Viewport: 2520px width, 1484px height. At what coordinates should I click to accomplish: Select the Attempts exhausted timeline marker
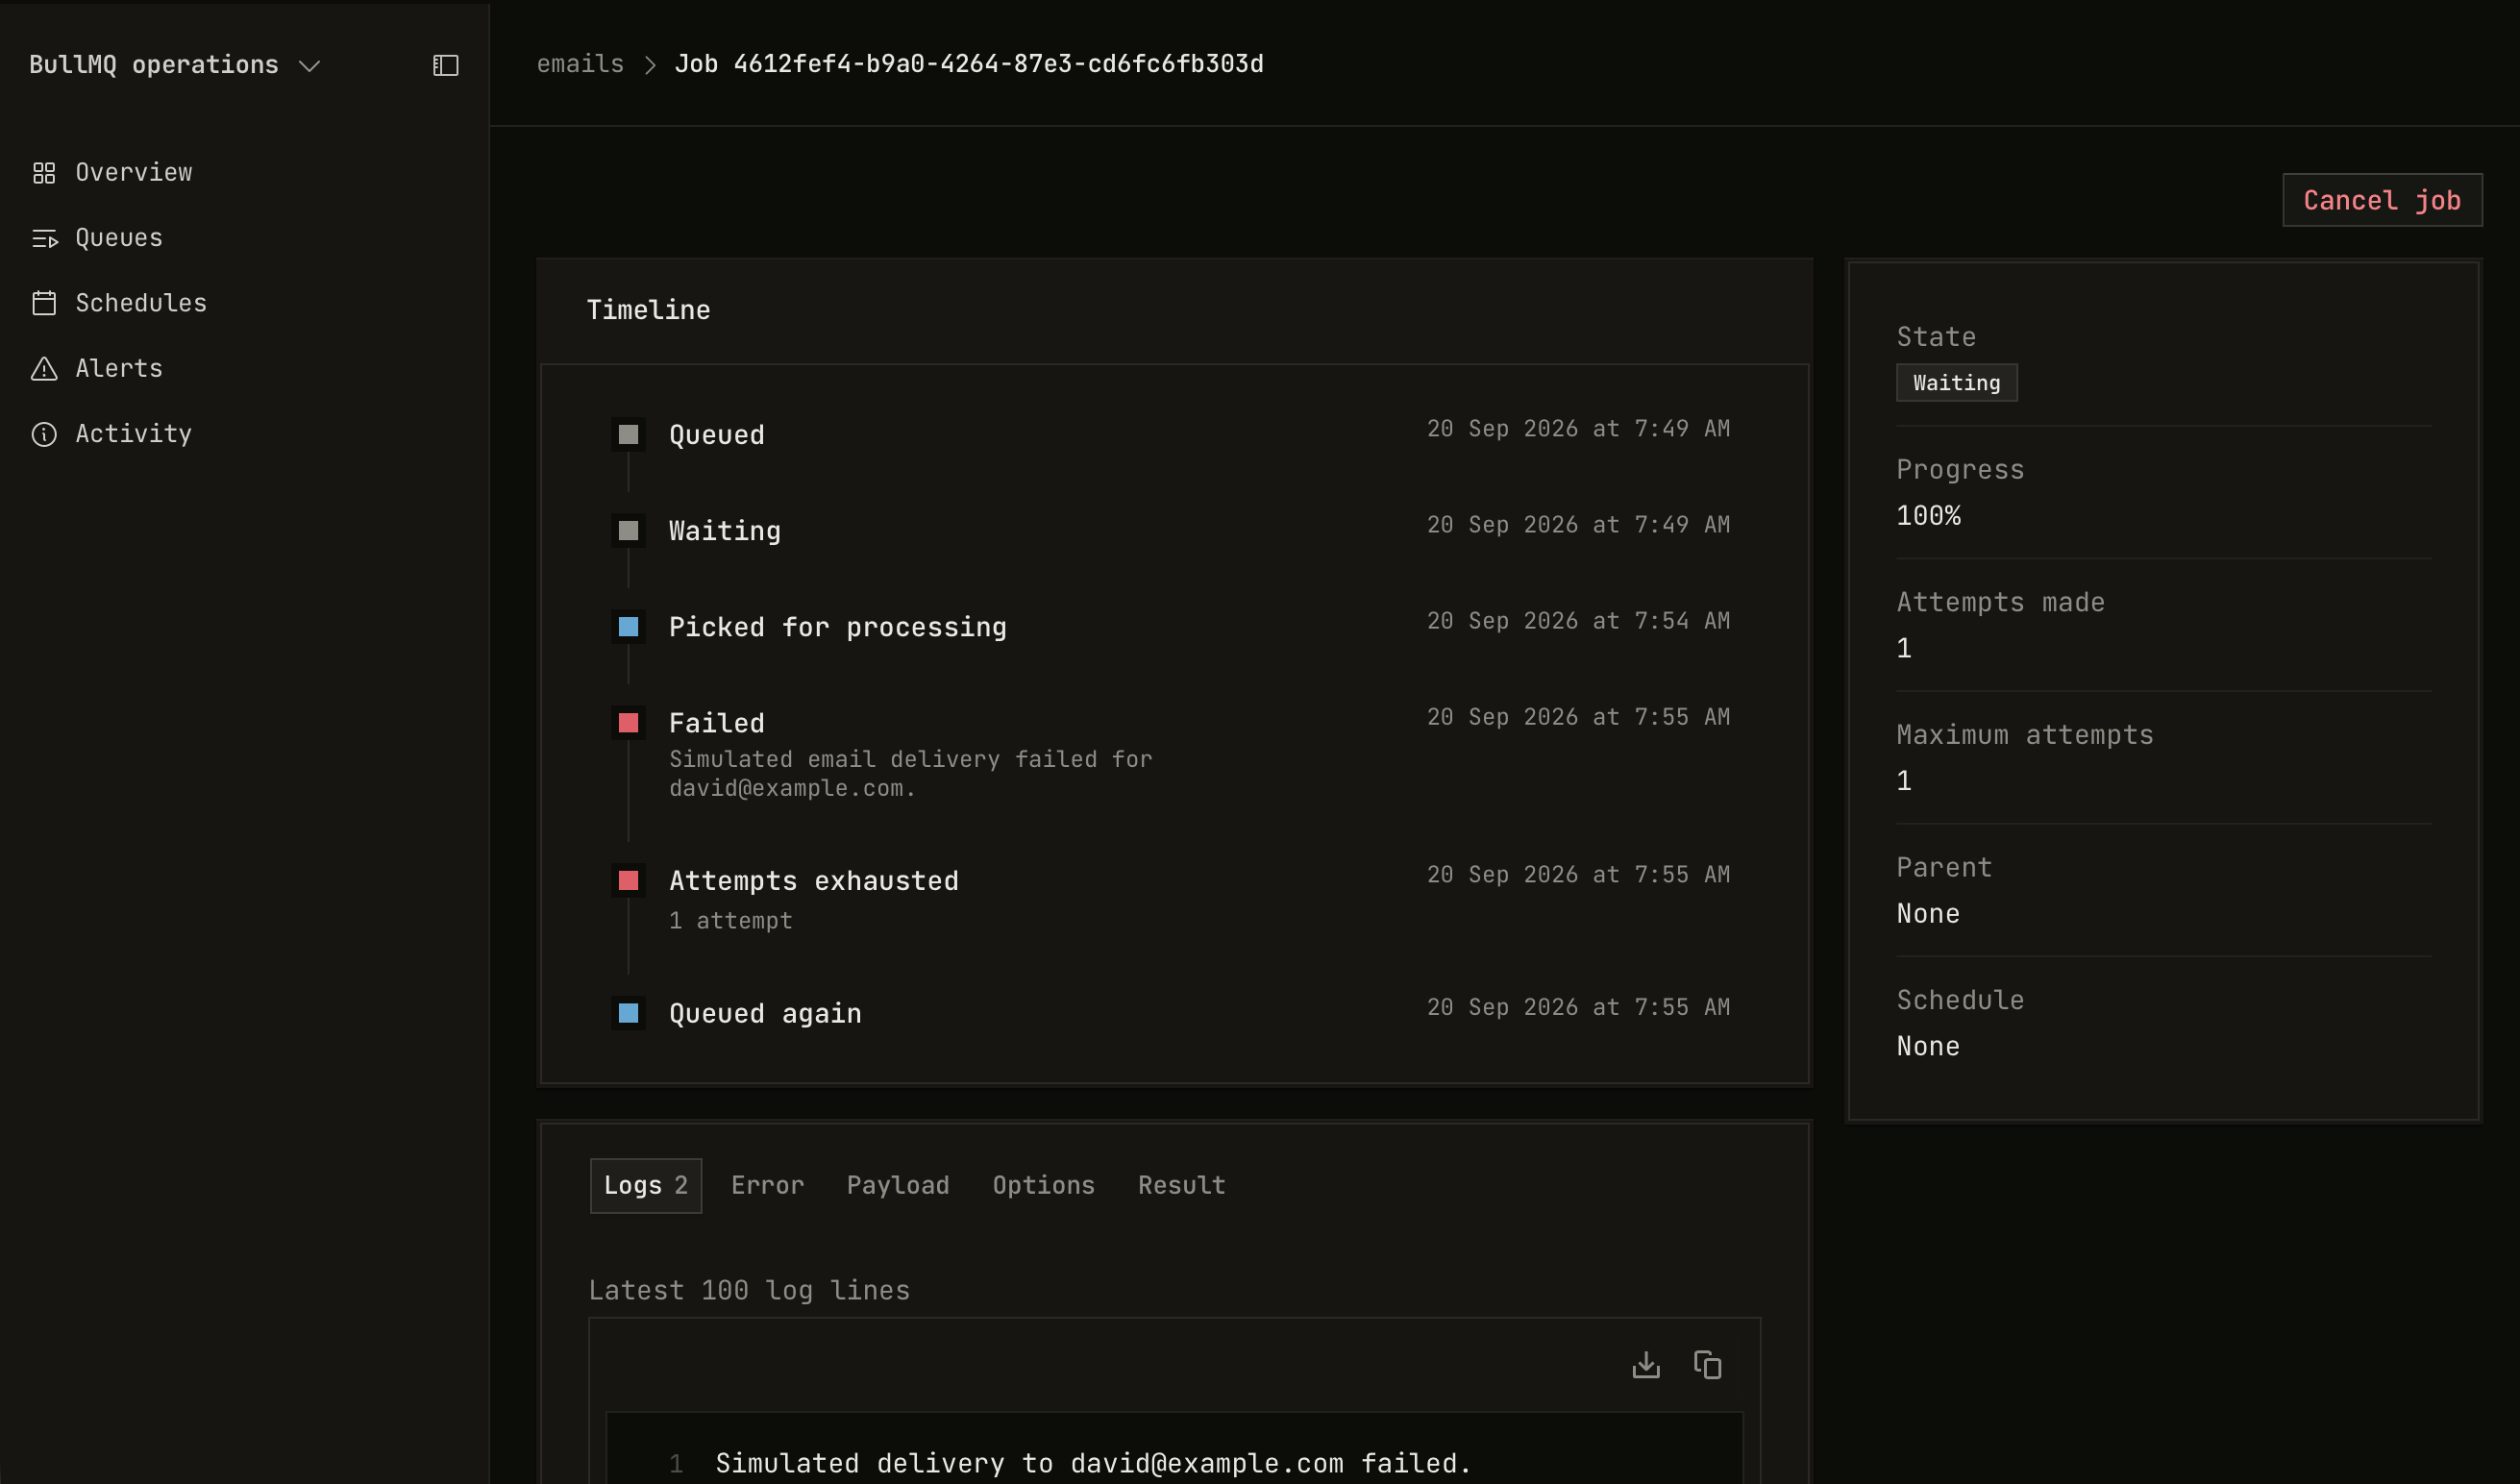point(628,881)
